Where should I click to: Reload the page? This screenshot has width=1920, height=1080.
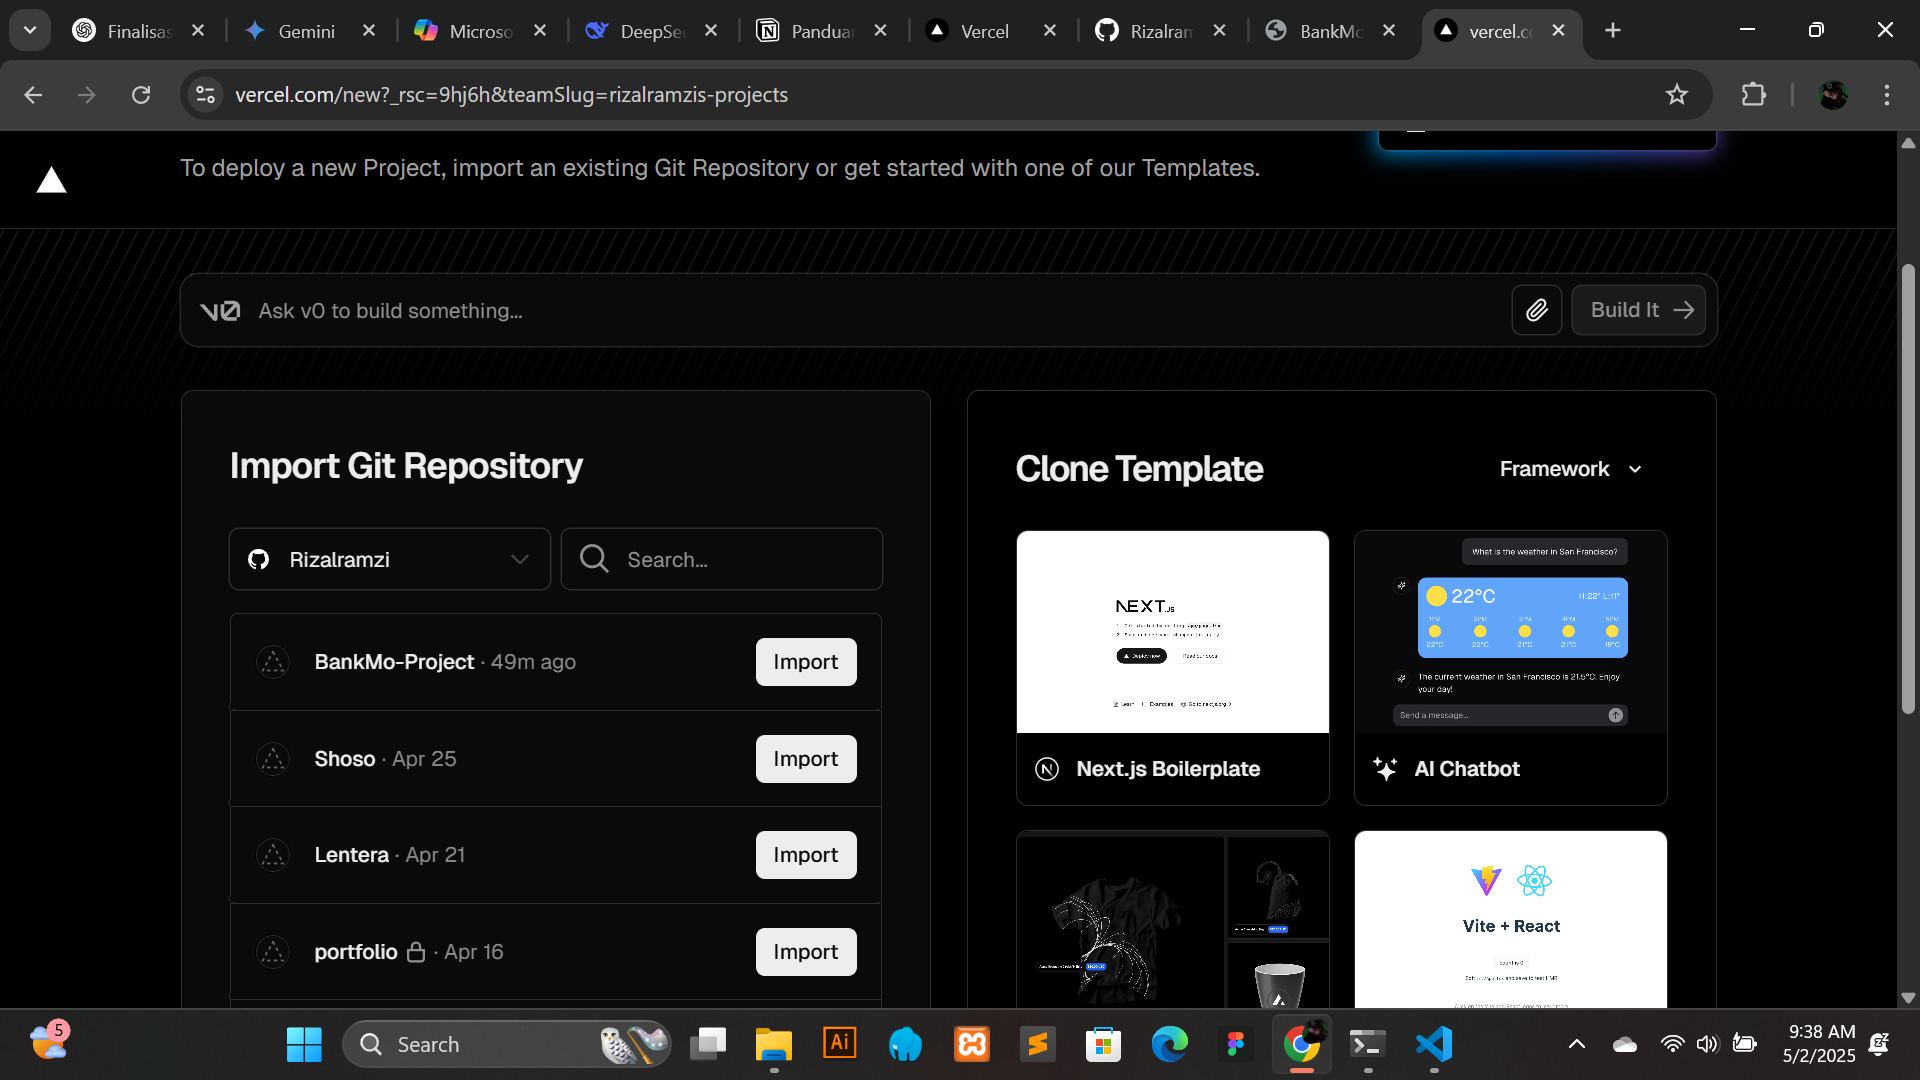point(141,95)
